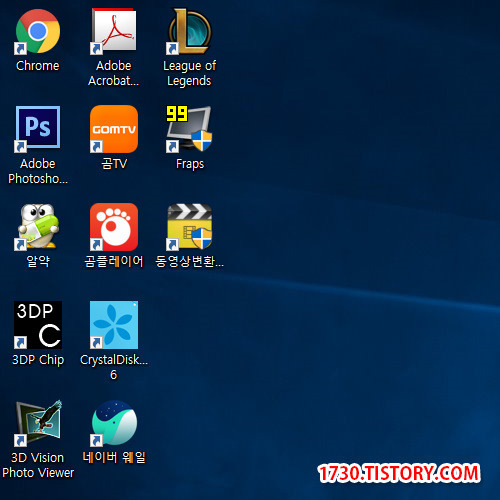This screenshot has height=500, width=500.
Task: Click the "Fraps" label text
Action: [190, 164]
